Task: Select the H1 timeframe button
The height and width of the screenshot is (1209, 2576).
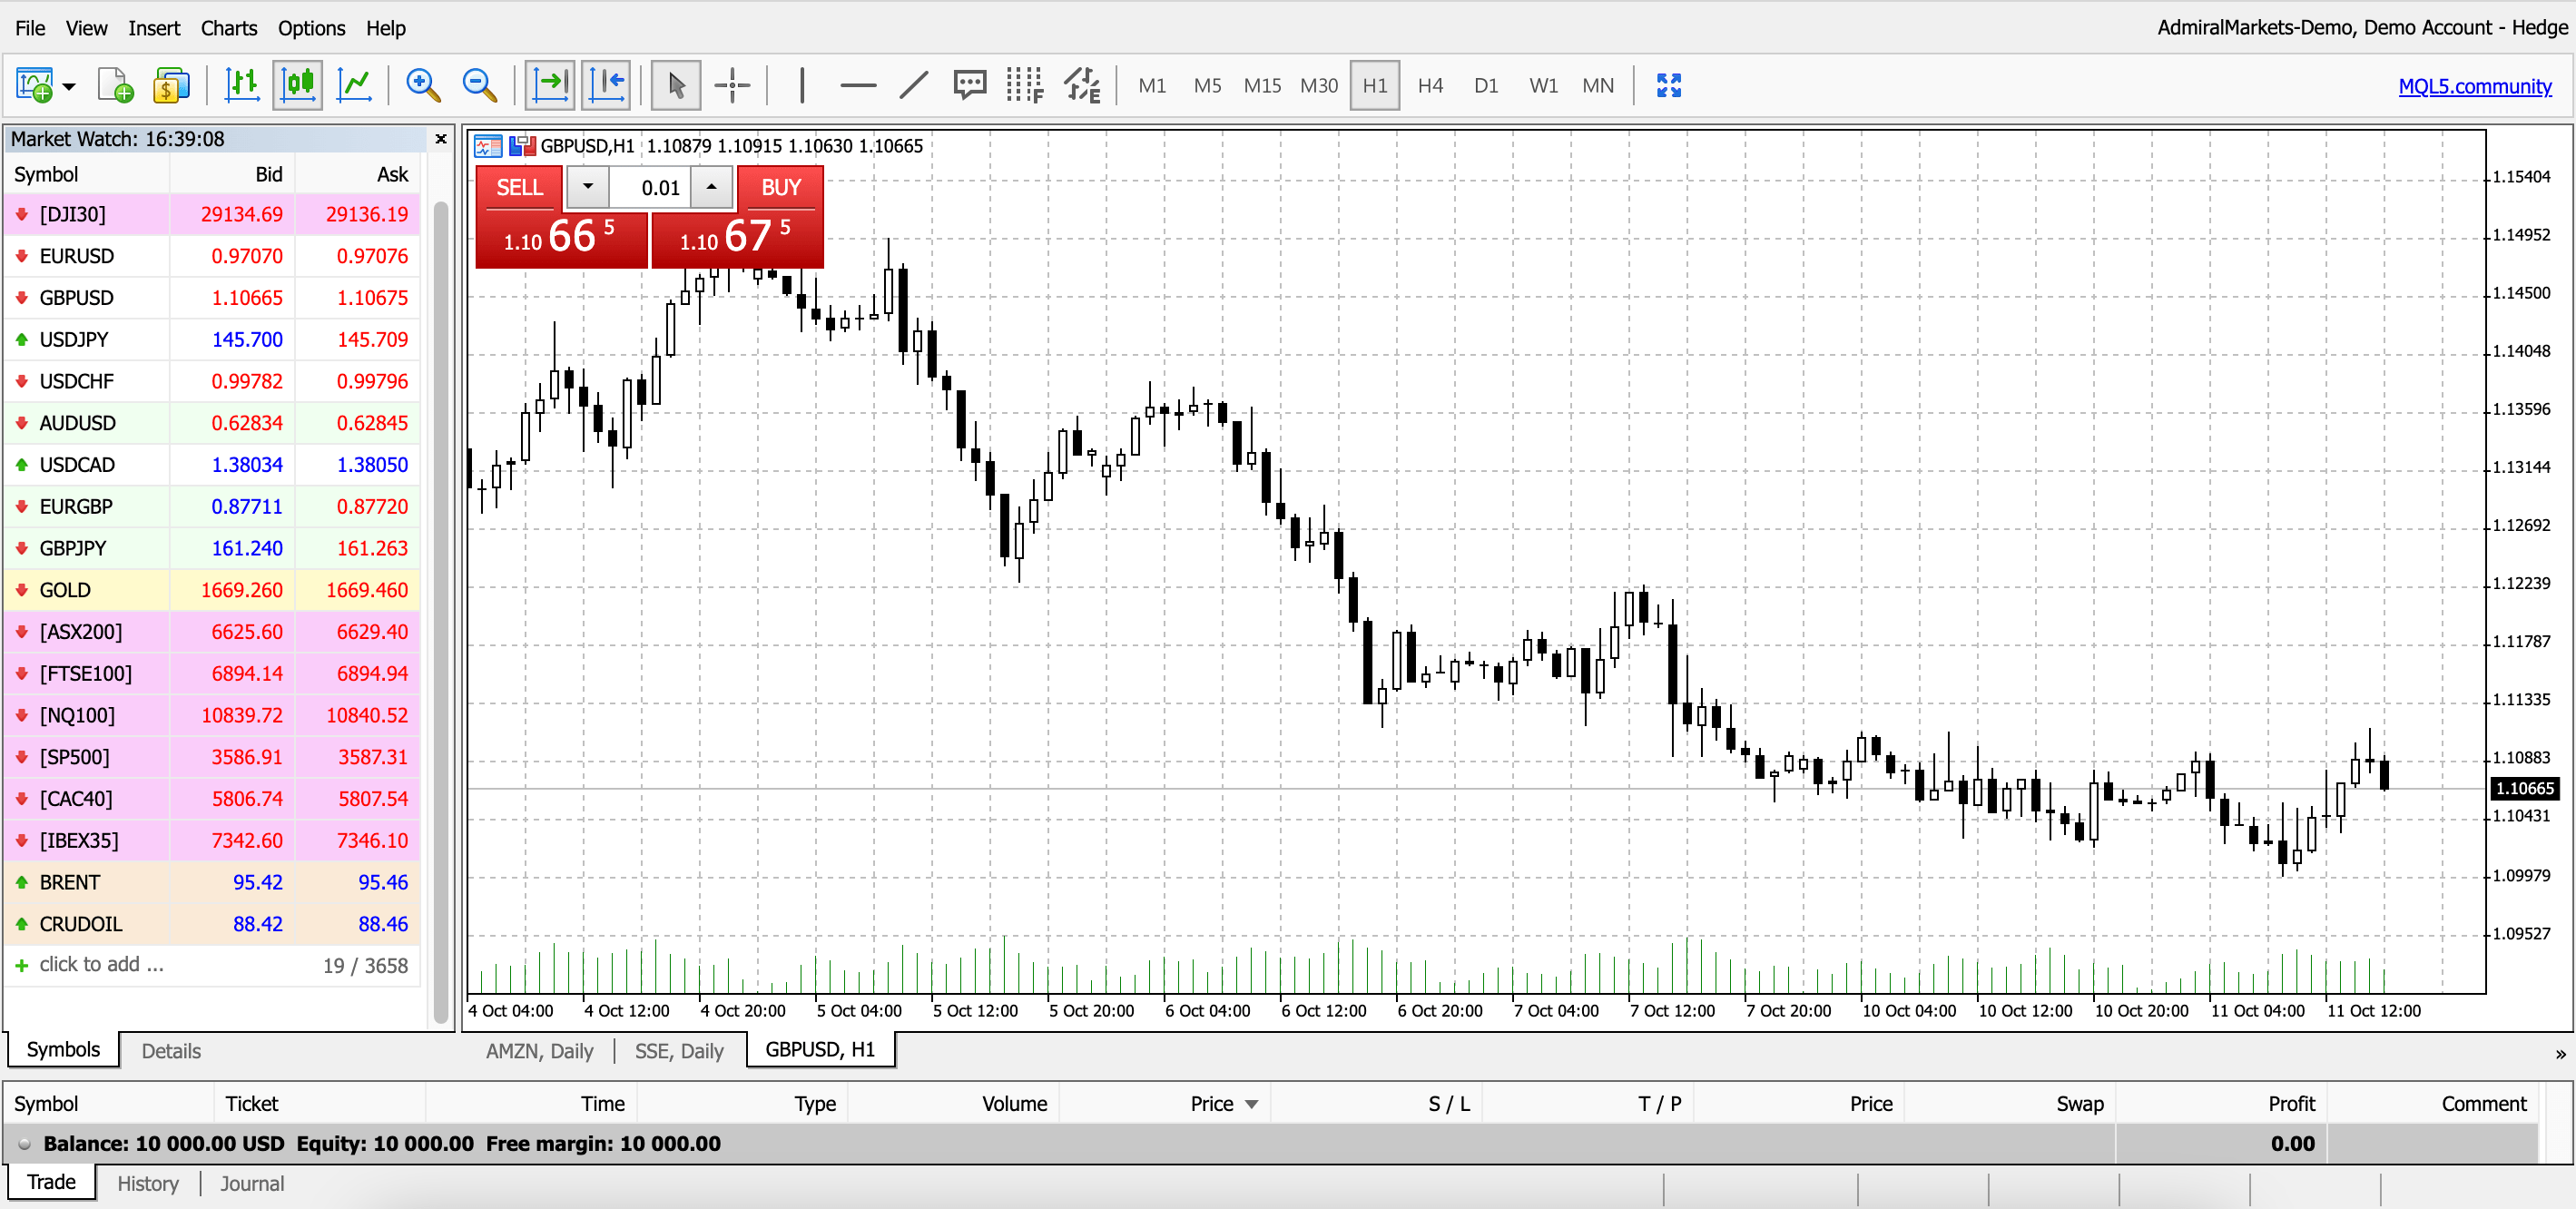Action: coord(1375,86)
